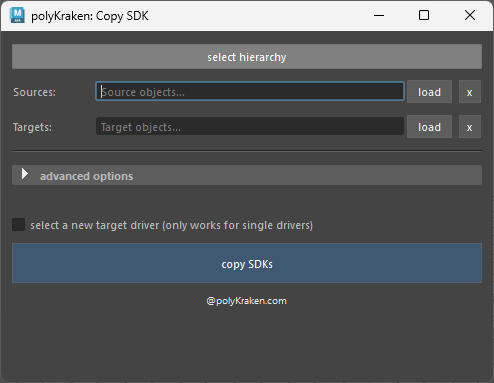
Task: Click the select hierarchy button
Action: pyautogui.click(x=247, y=57)
